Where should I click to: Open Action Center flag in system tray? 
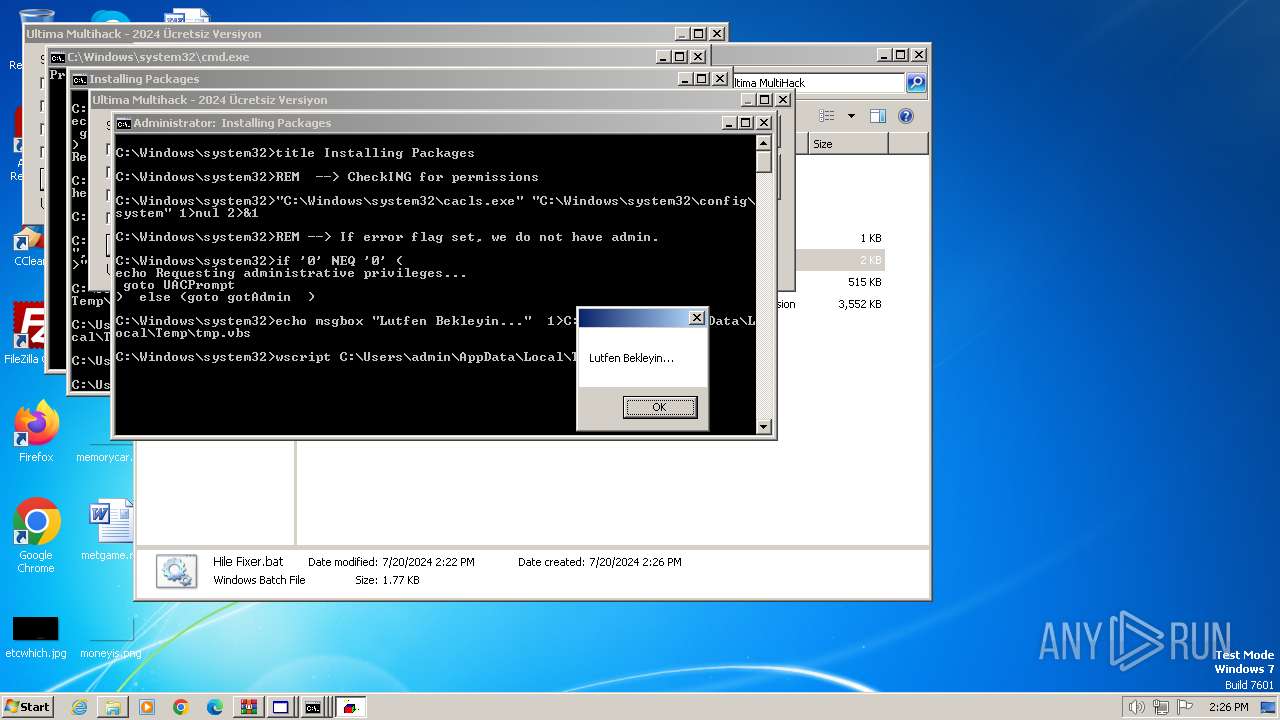click(x=1185, y=707)
